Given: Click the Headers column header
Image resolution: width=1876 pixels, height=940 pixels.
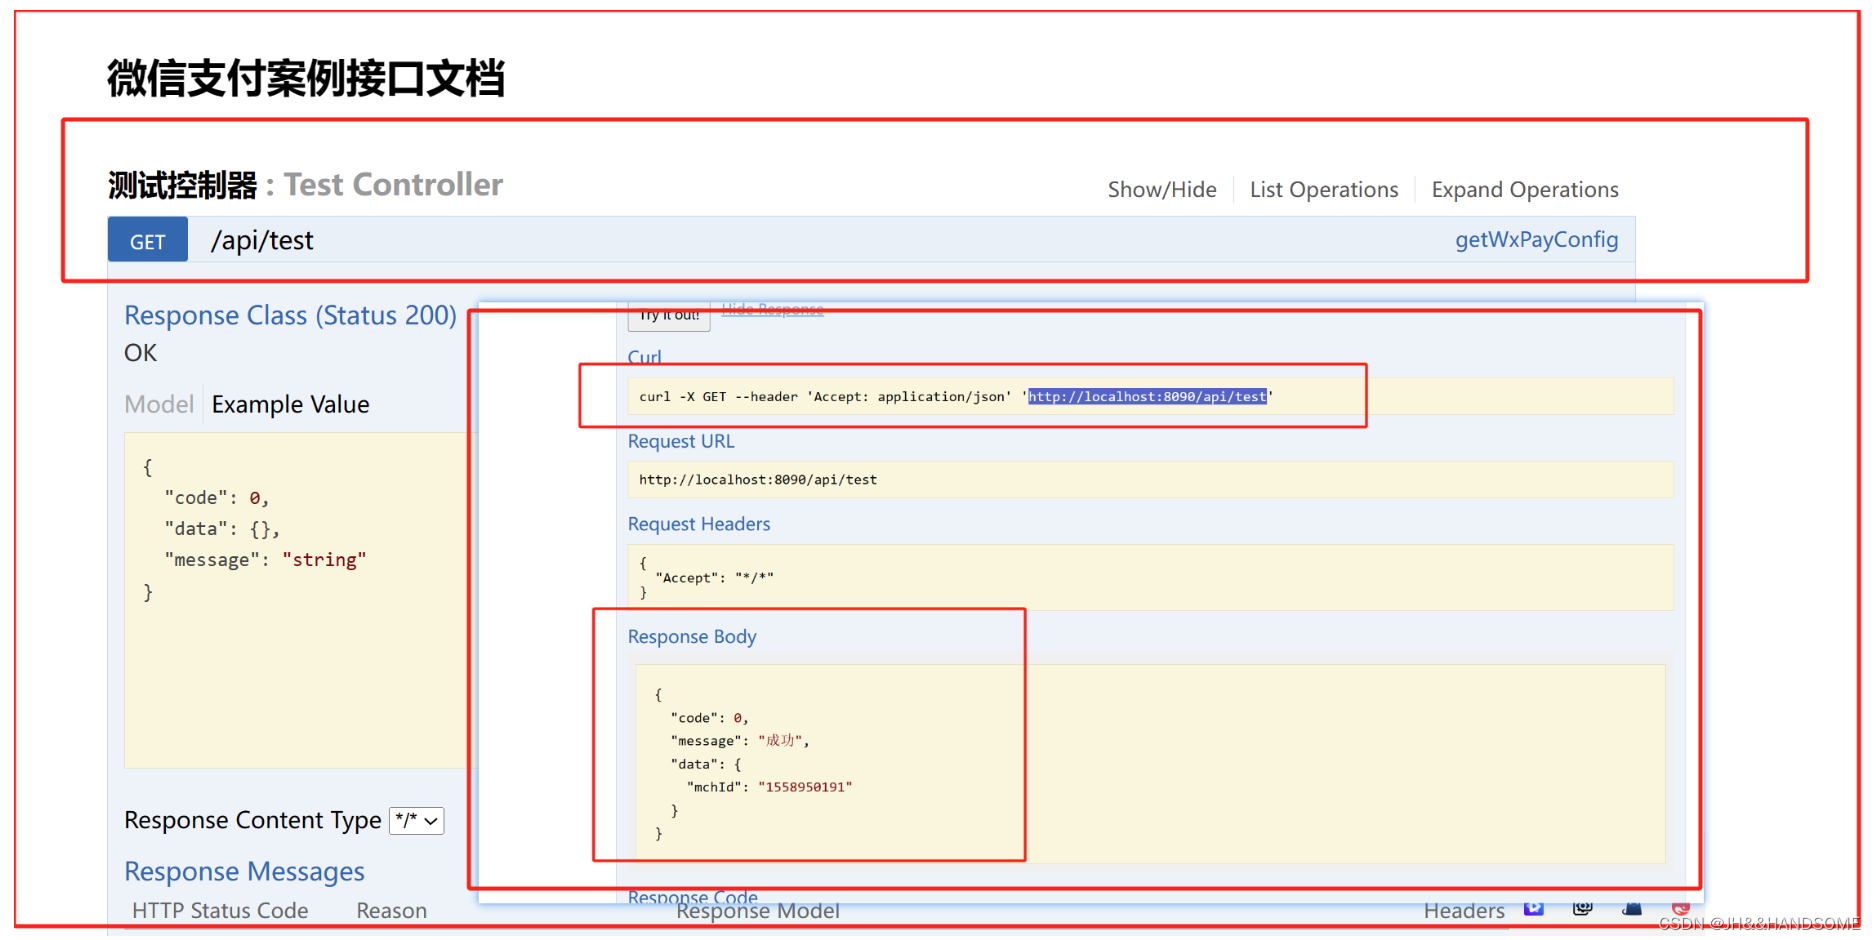Looking at the screenshot, I should click(1464, 911).
